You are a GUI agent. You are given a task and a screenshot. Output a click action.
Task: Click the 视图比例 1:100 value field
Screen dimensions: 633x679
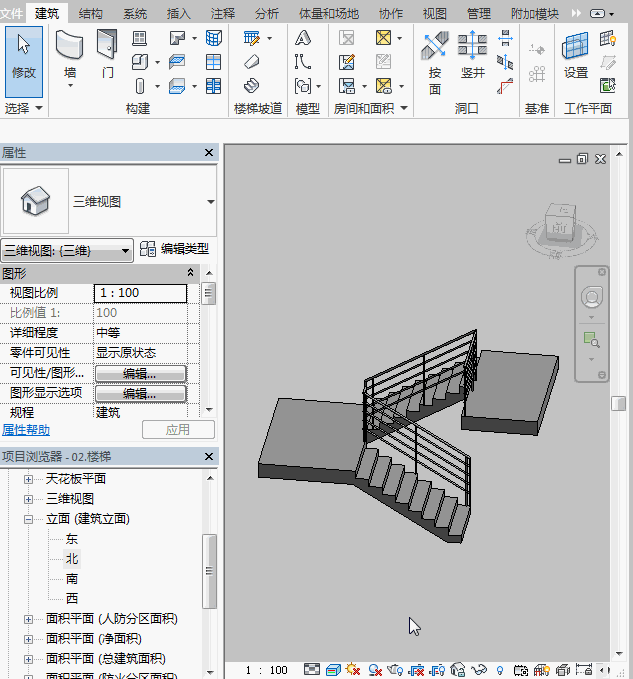(x=140, y=293)
